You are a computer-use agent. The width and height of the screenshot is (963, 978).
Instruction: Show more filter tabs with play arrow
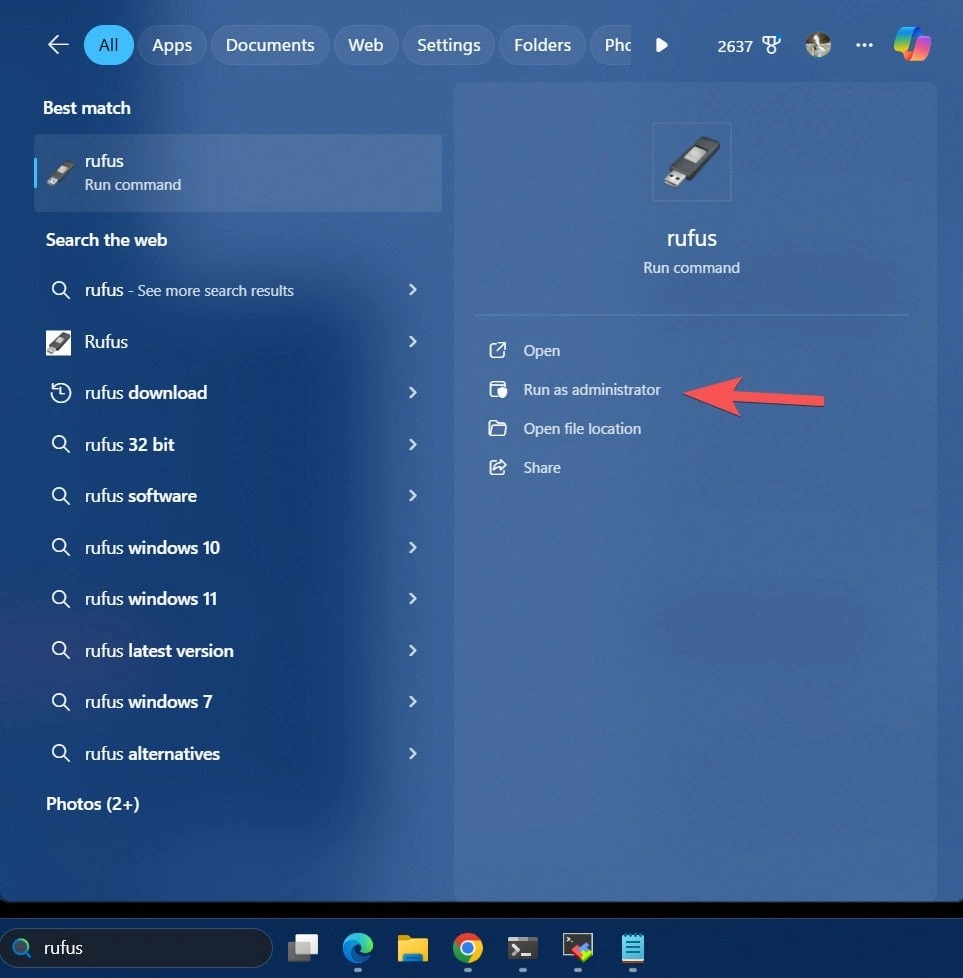pyautogui.click(x=662, y=45)
